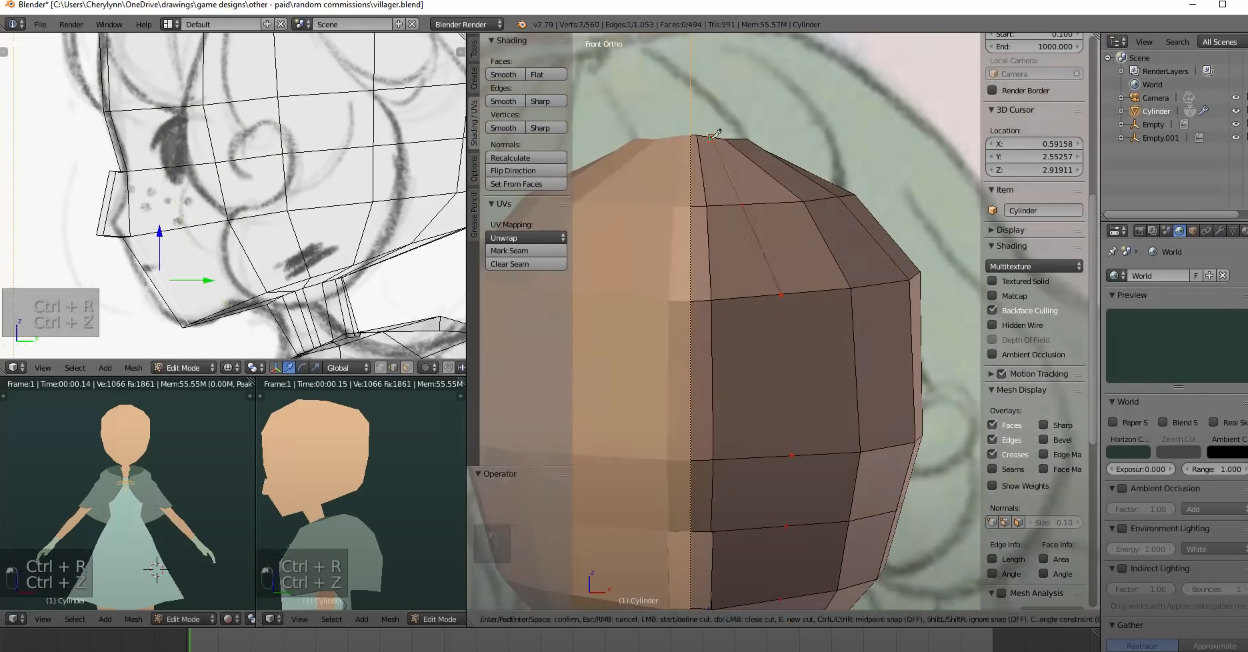Click the 3D Cursor X location field

tap(1034, 143)
